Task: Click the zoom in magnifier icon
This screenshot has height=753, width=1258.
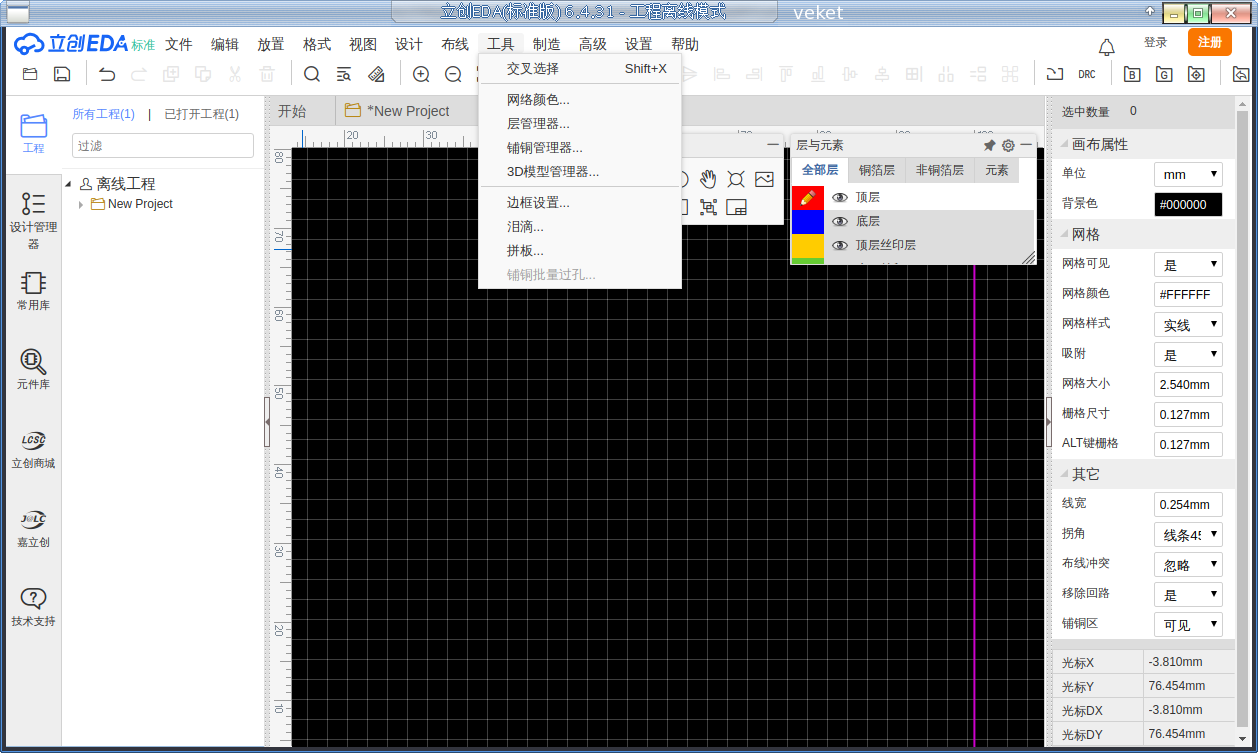Action: [x=421, y=74]
